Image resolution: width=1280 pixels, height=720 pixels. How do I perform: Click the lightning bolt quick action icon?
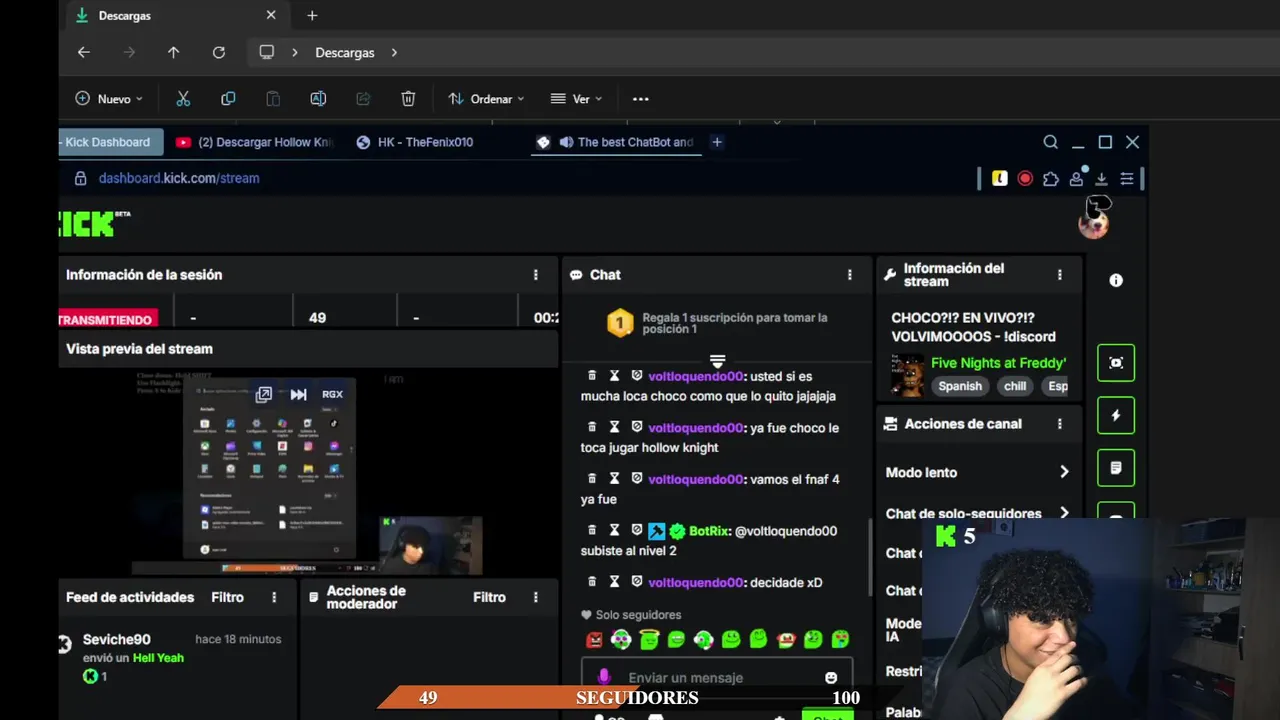tap(1116, 415)
